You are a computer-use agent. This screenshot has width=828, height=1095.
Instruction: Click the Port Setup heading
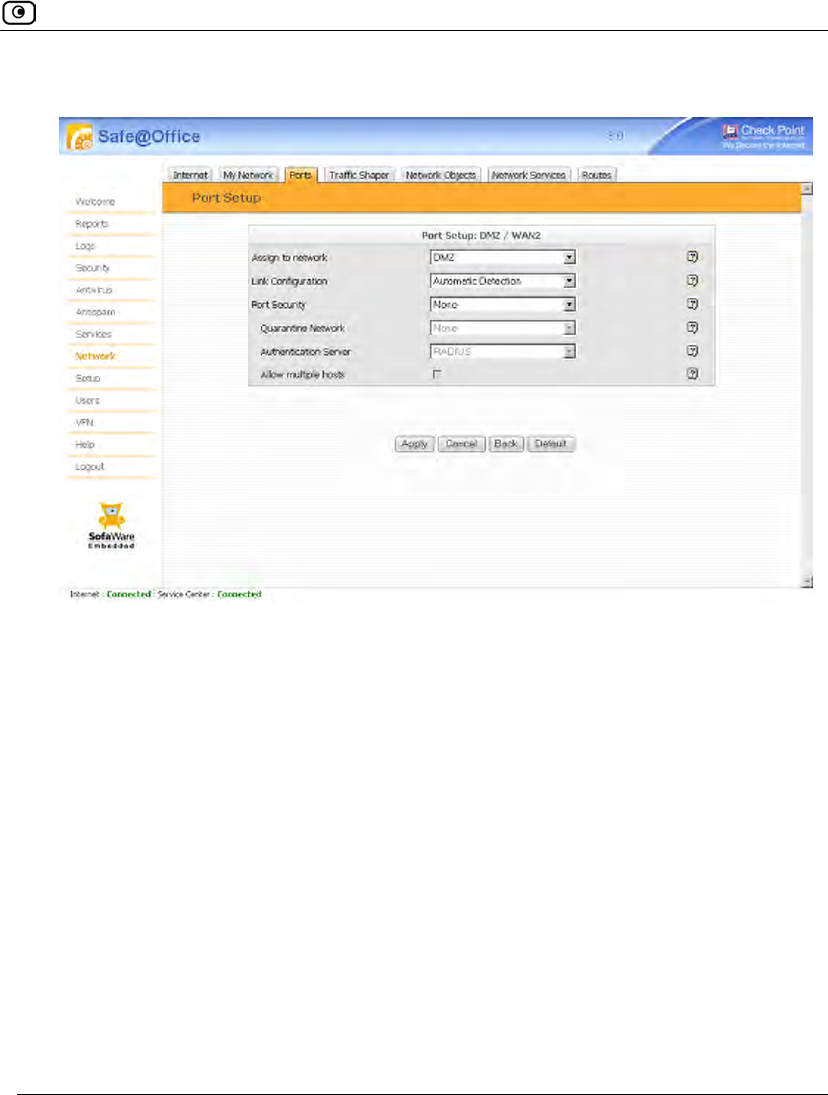226,198
